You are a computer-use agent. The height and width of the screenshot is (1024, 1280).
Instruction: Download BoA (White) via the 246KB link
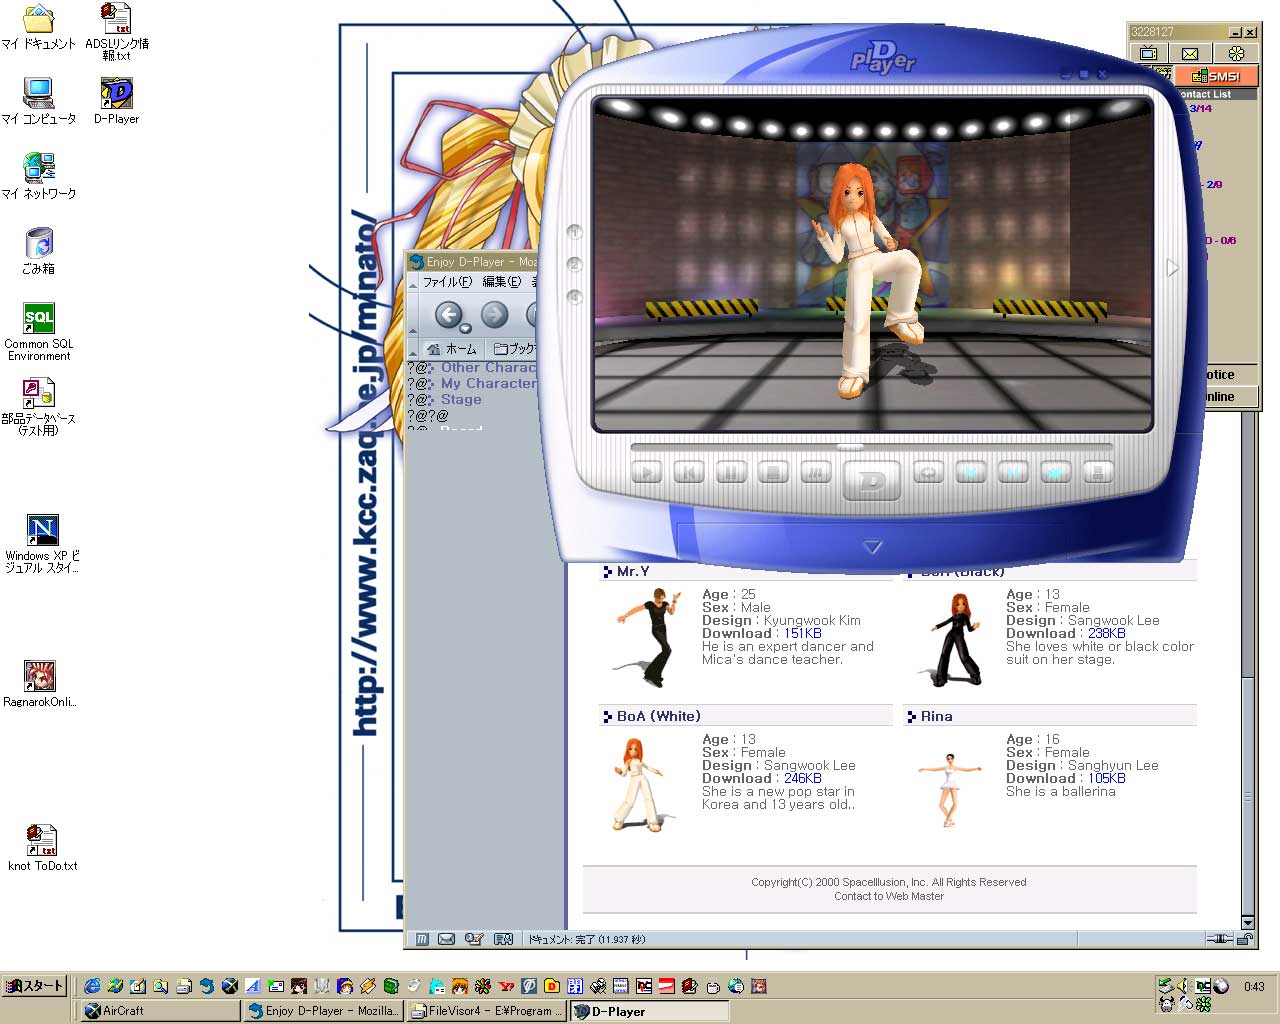click(803, 778)
